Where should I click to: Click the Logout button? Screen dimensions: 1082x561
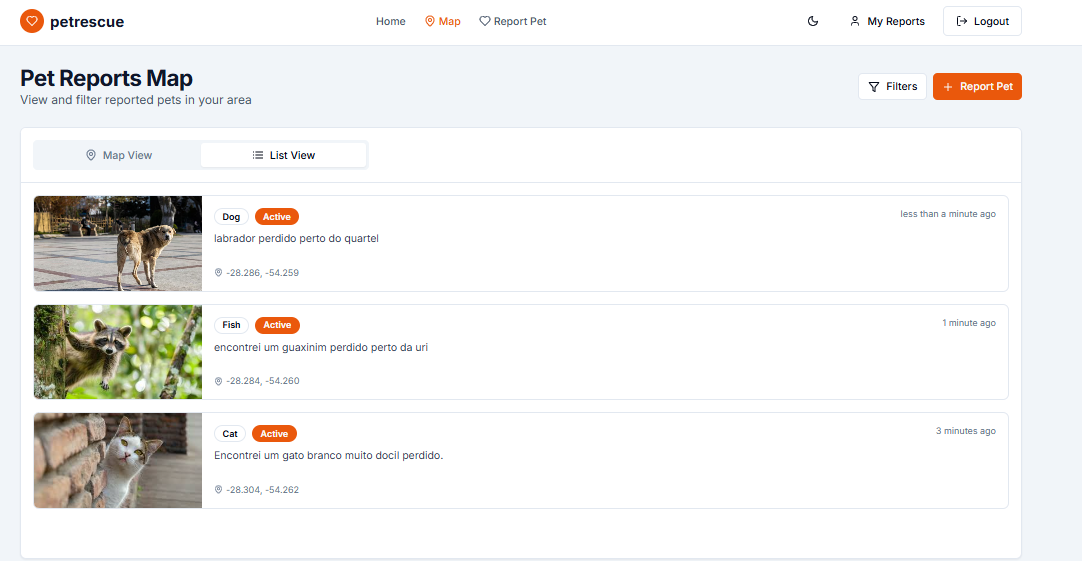pos(981,21)
